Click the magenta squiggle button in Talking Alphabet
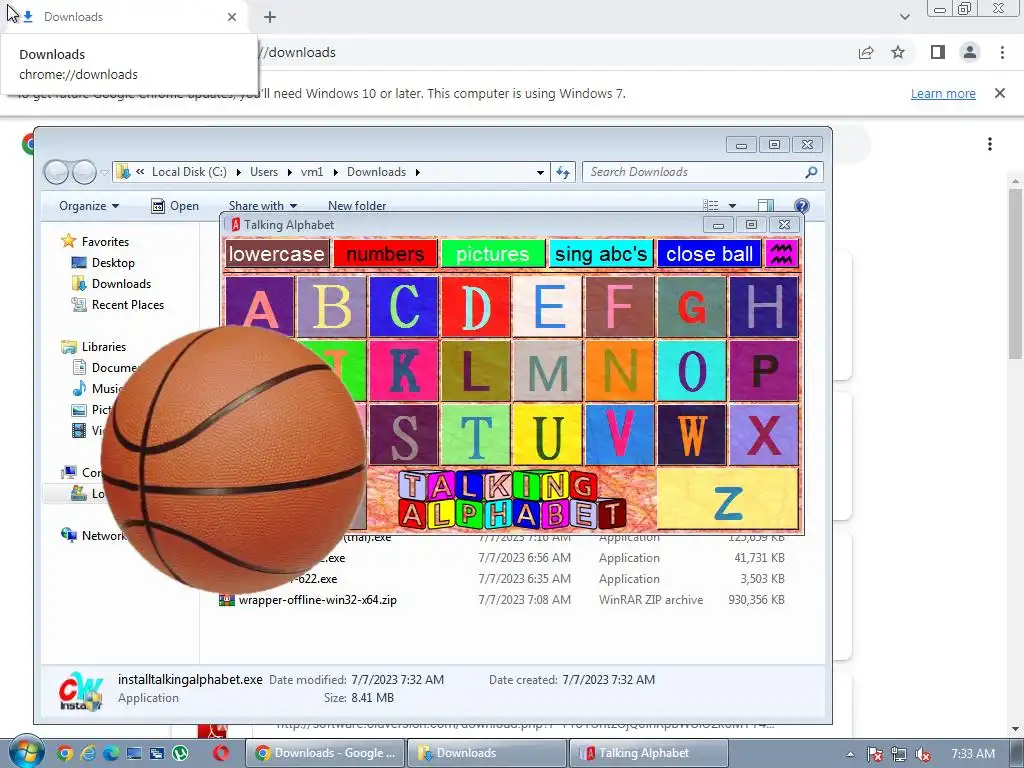Screen dimensions: 1024x768 click(782, 253)
